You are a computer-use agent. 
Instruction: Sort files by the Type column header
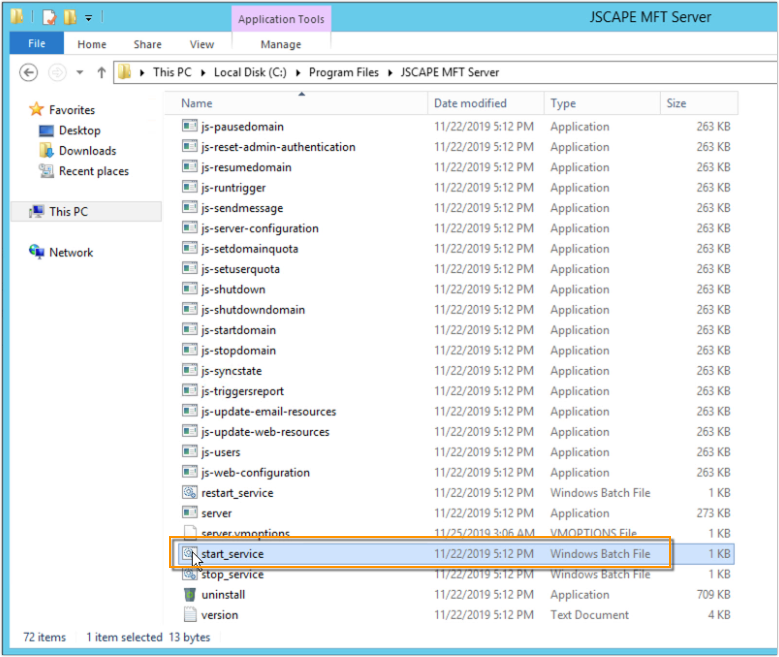tap(602, 103)
